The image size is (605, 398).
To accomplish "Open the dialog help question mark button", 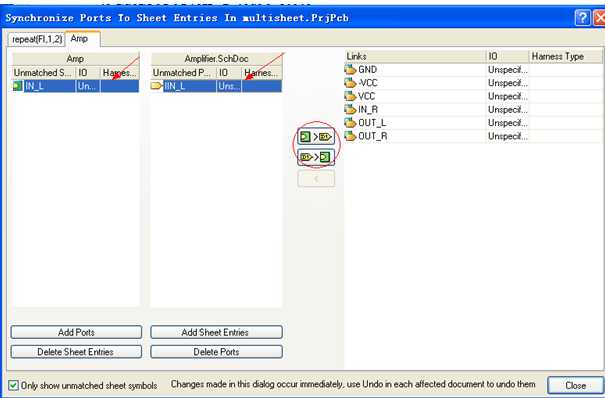I will (583, 18).
